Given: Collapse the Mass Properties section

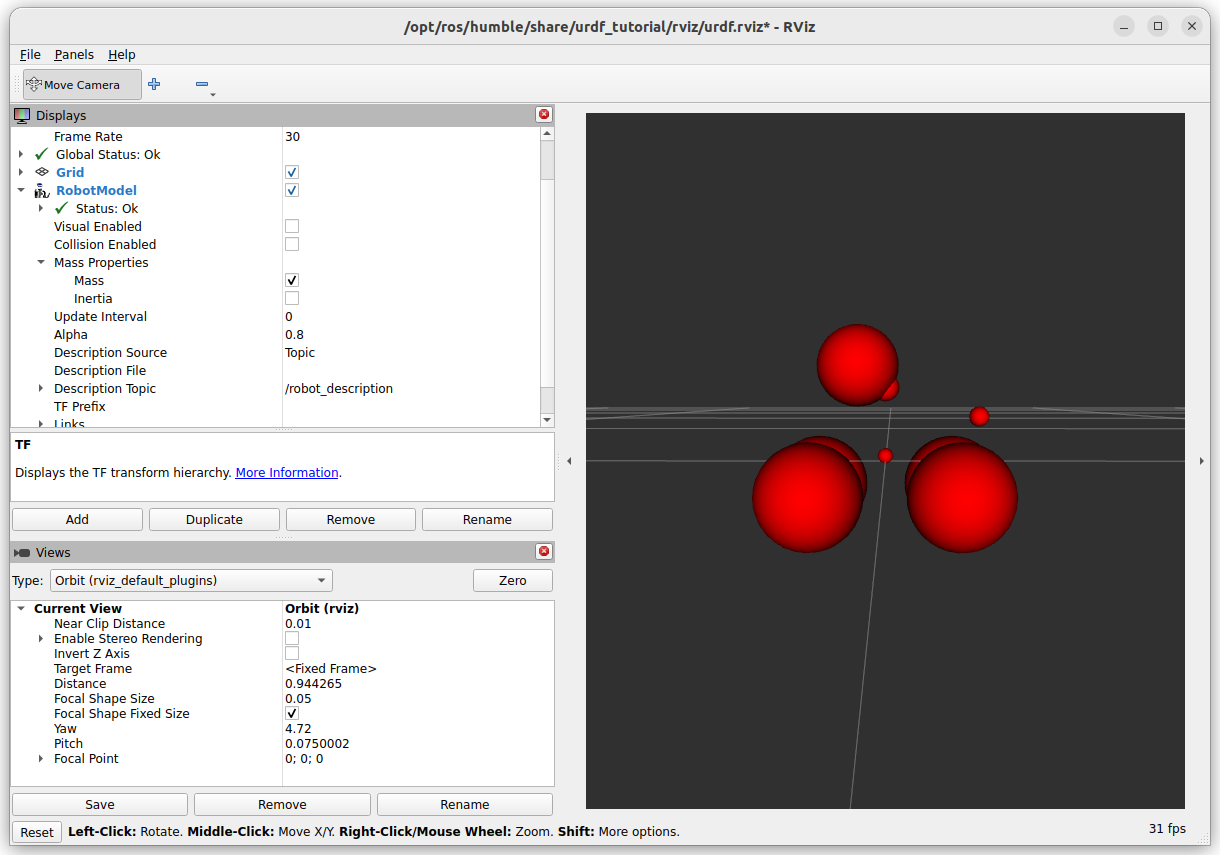Looking at the screenshot, I should point(41,263).
